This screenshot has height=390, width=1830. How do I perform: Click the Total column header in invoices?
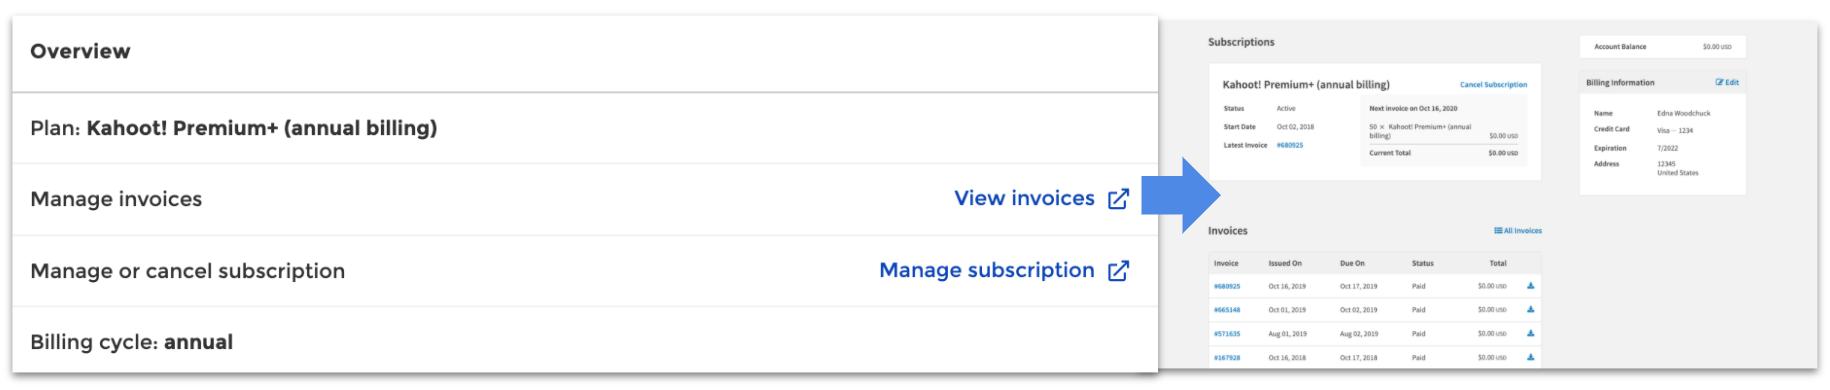[1497, 263]
